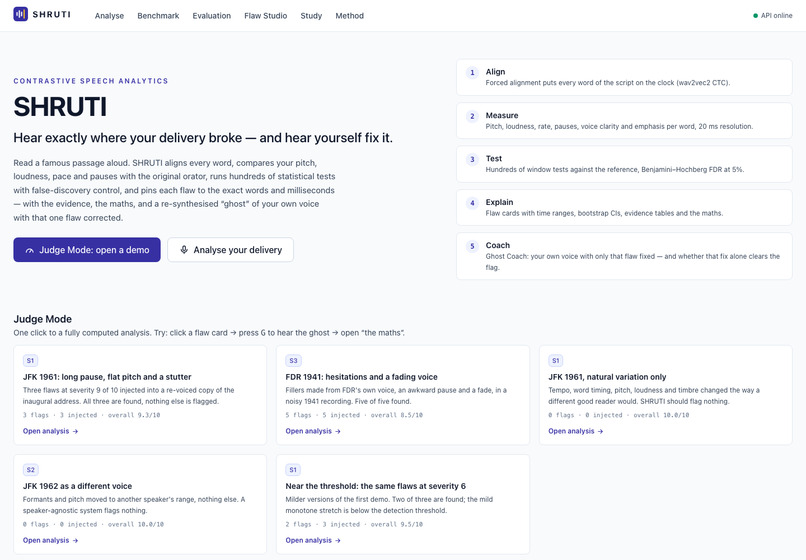
Task: Click the S2 badge on JFK 1962 card
Action: (31, 469)
